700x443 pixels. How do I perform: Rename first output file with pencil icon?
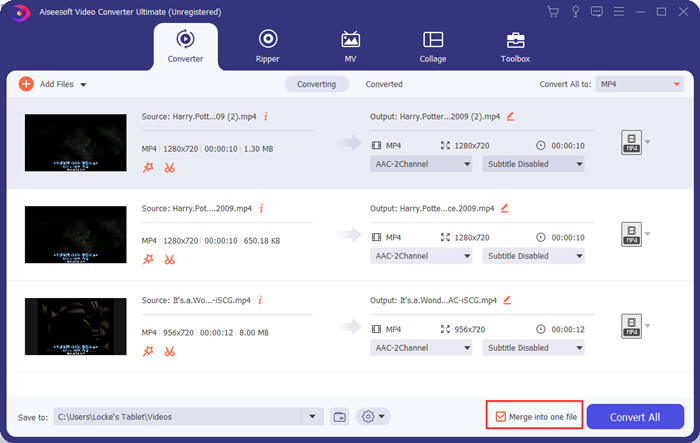click(510, 116)
